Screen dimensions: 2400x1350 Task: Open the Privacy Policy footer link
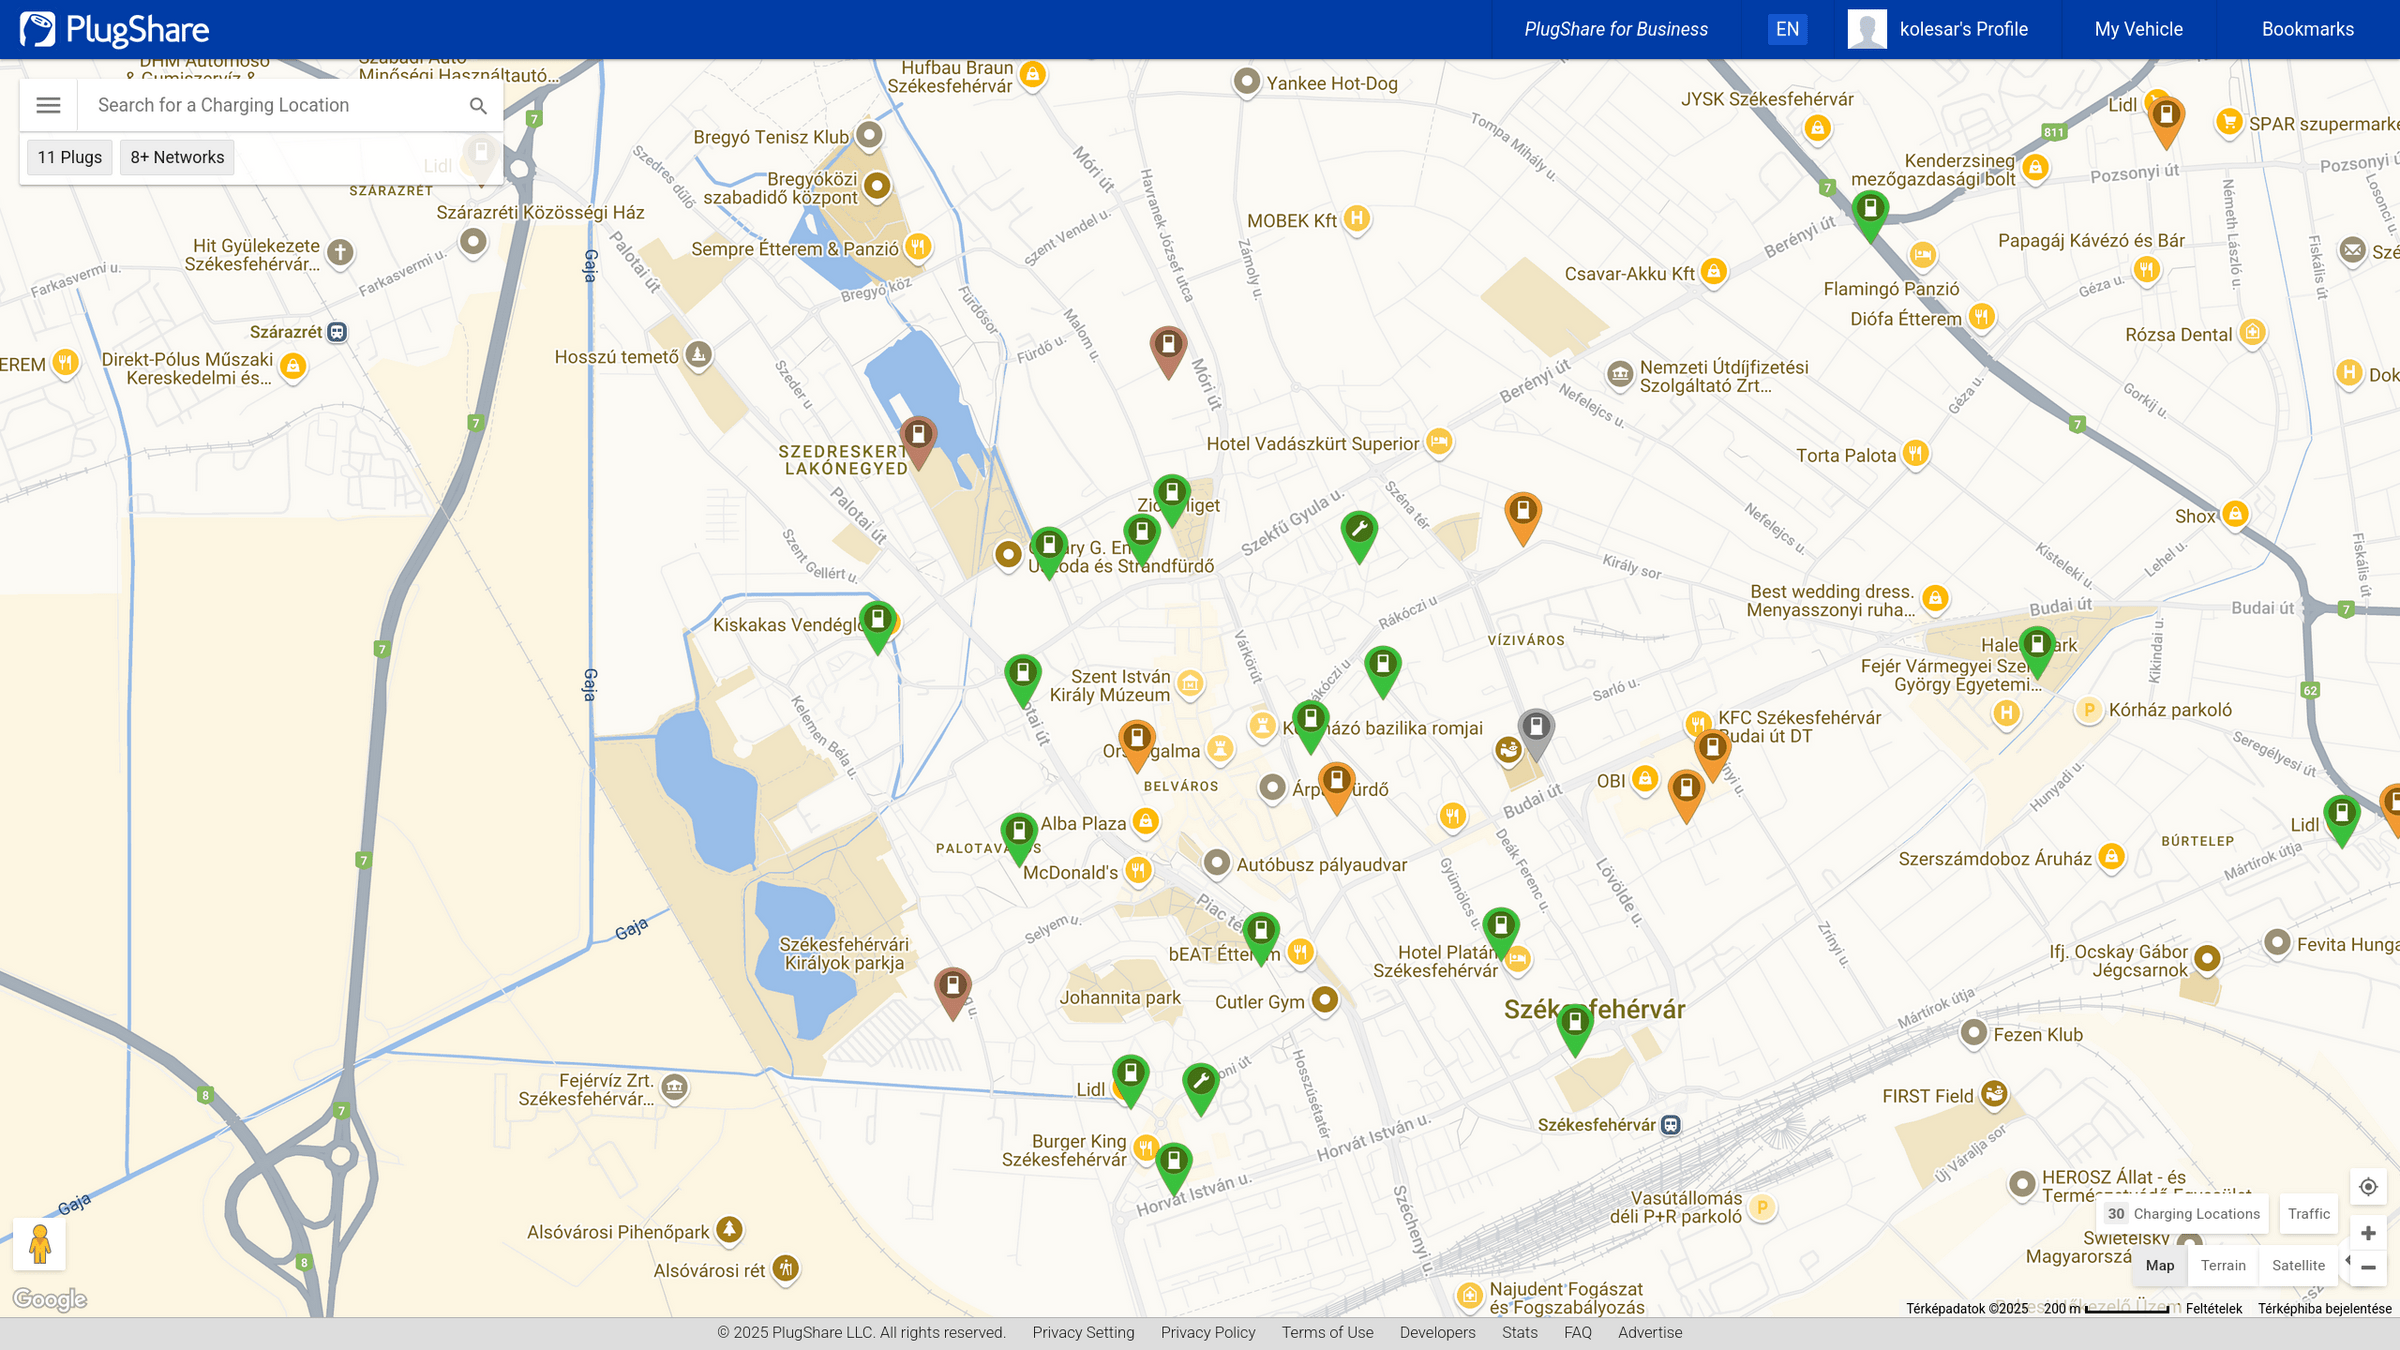click(x=1207, y=1332)
